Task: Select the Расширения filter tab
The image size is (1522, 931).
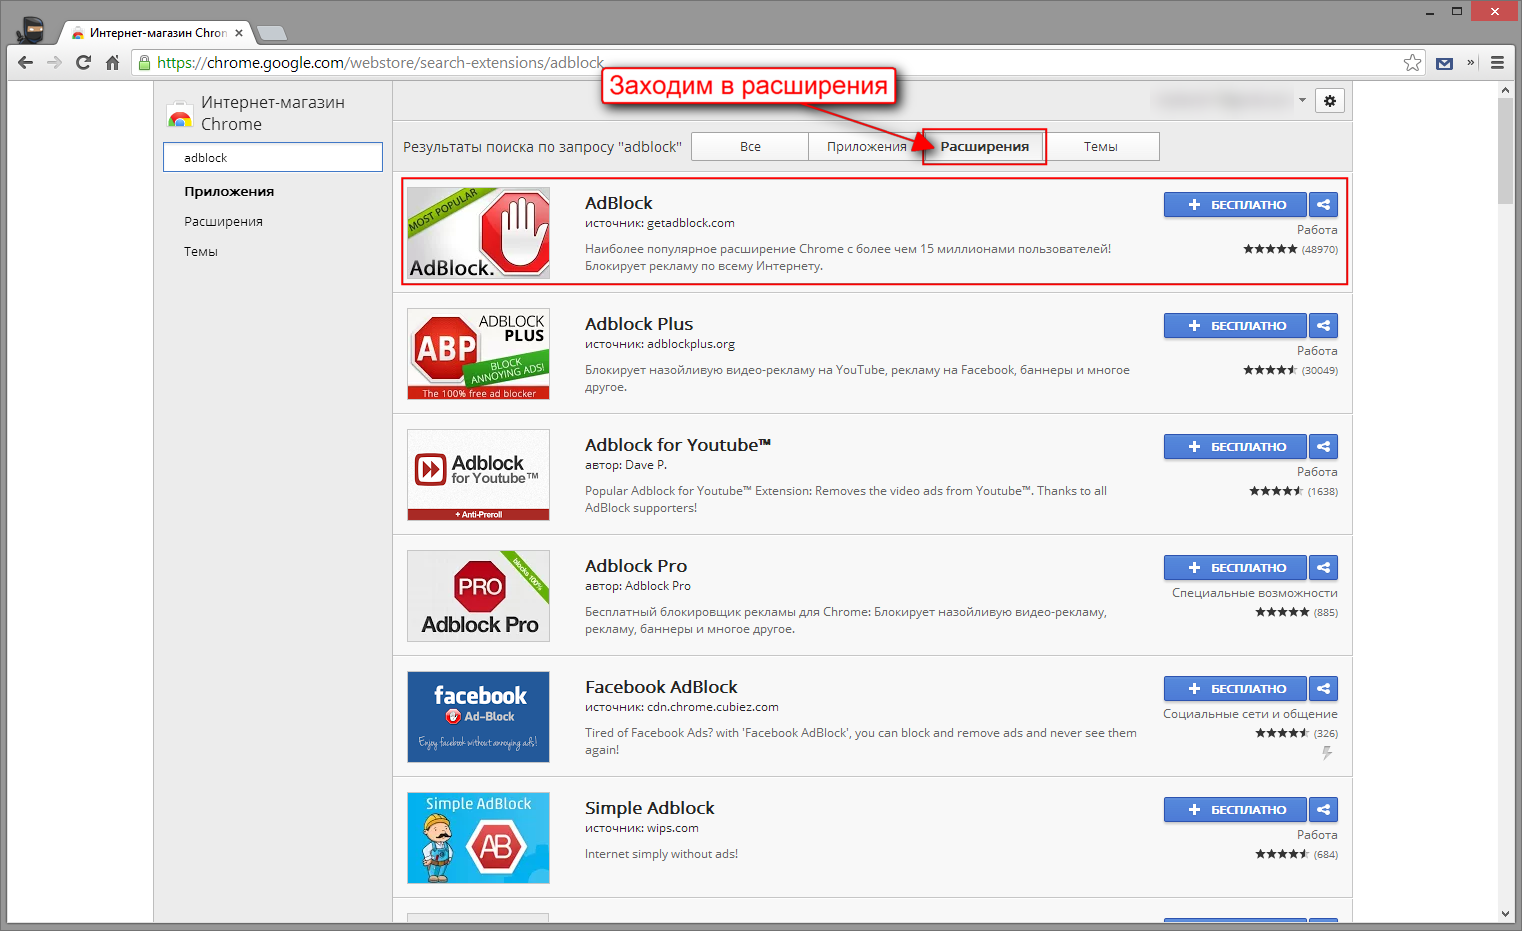Action: (x=984, y=146)
